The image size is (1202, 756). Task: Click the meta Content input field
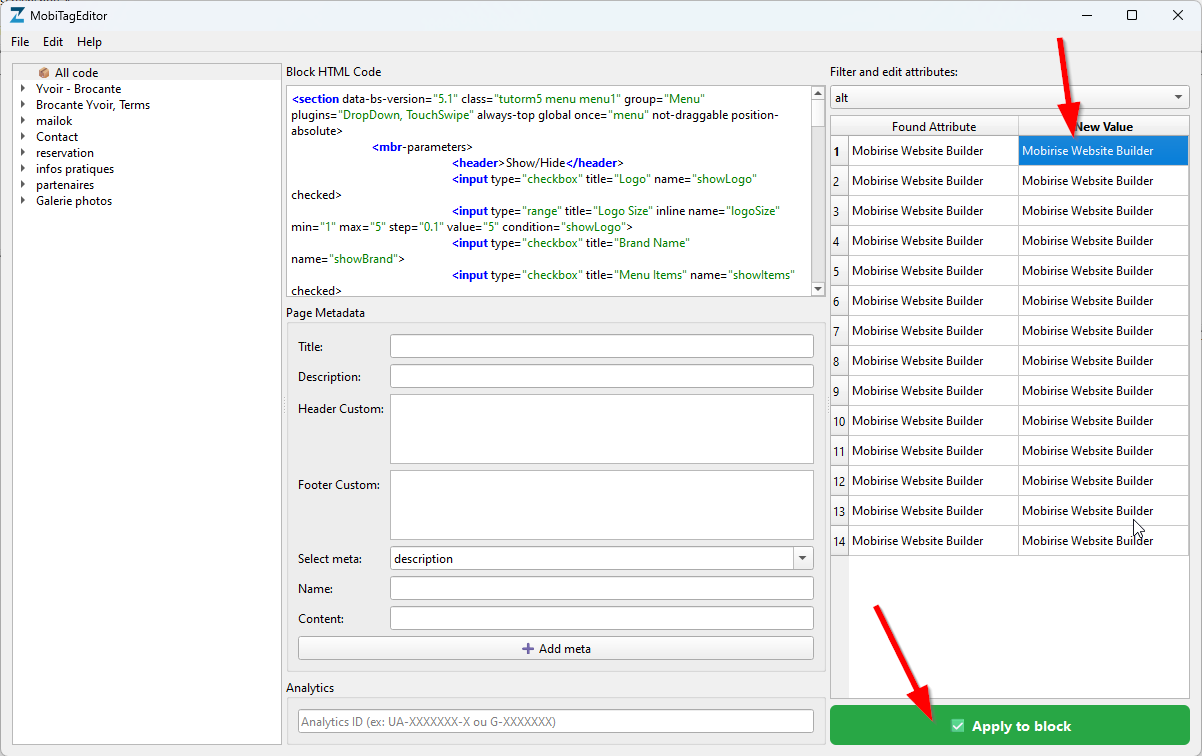[601, 619]
